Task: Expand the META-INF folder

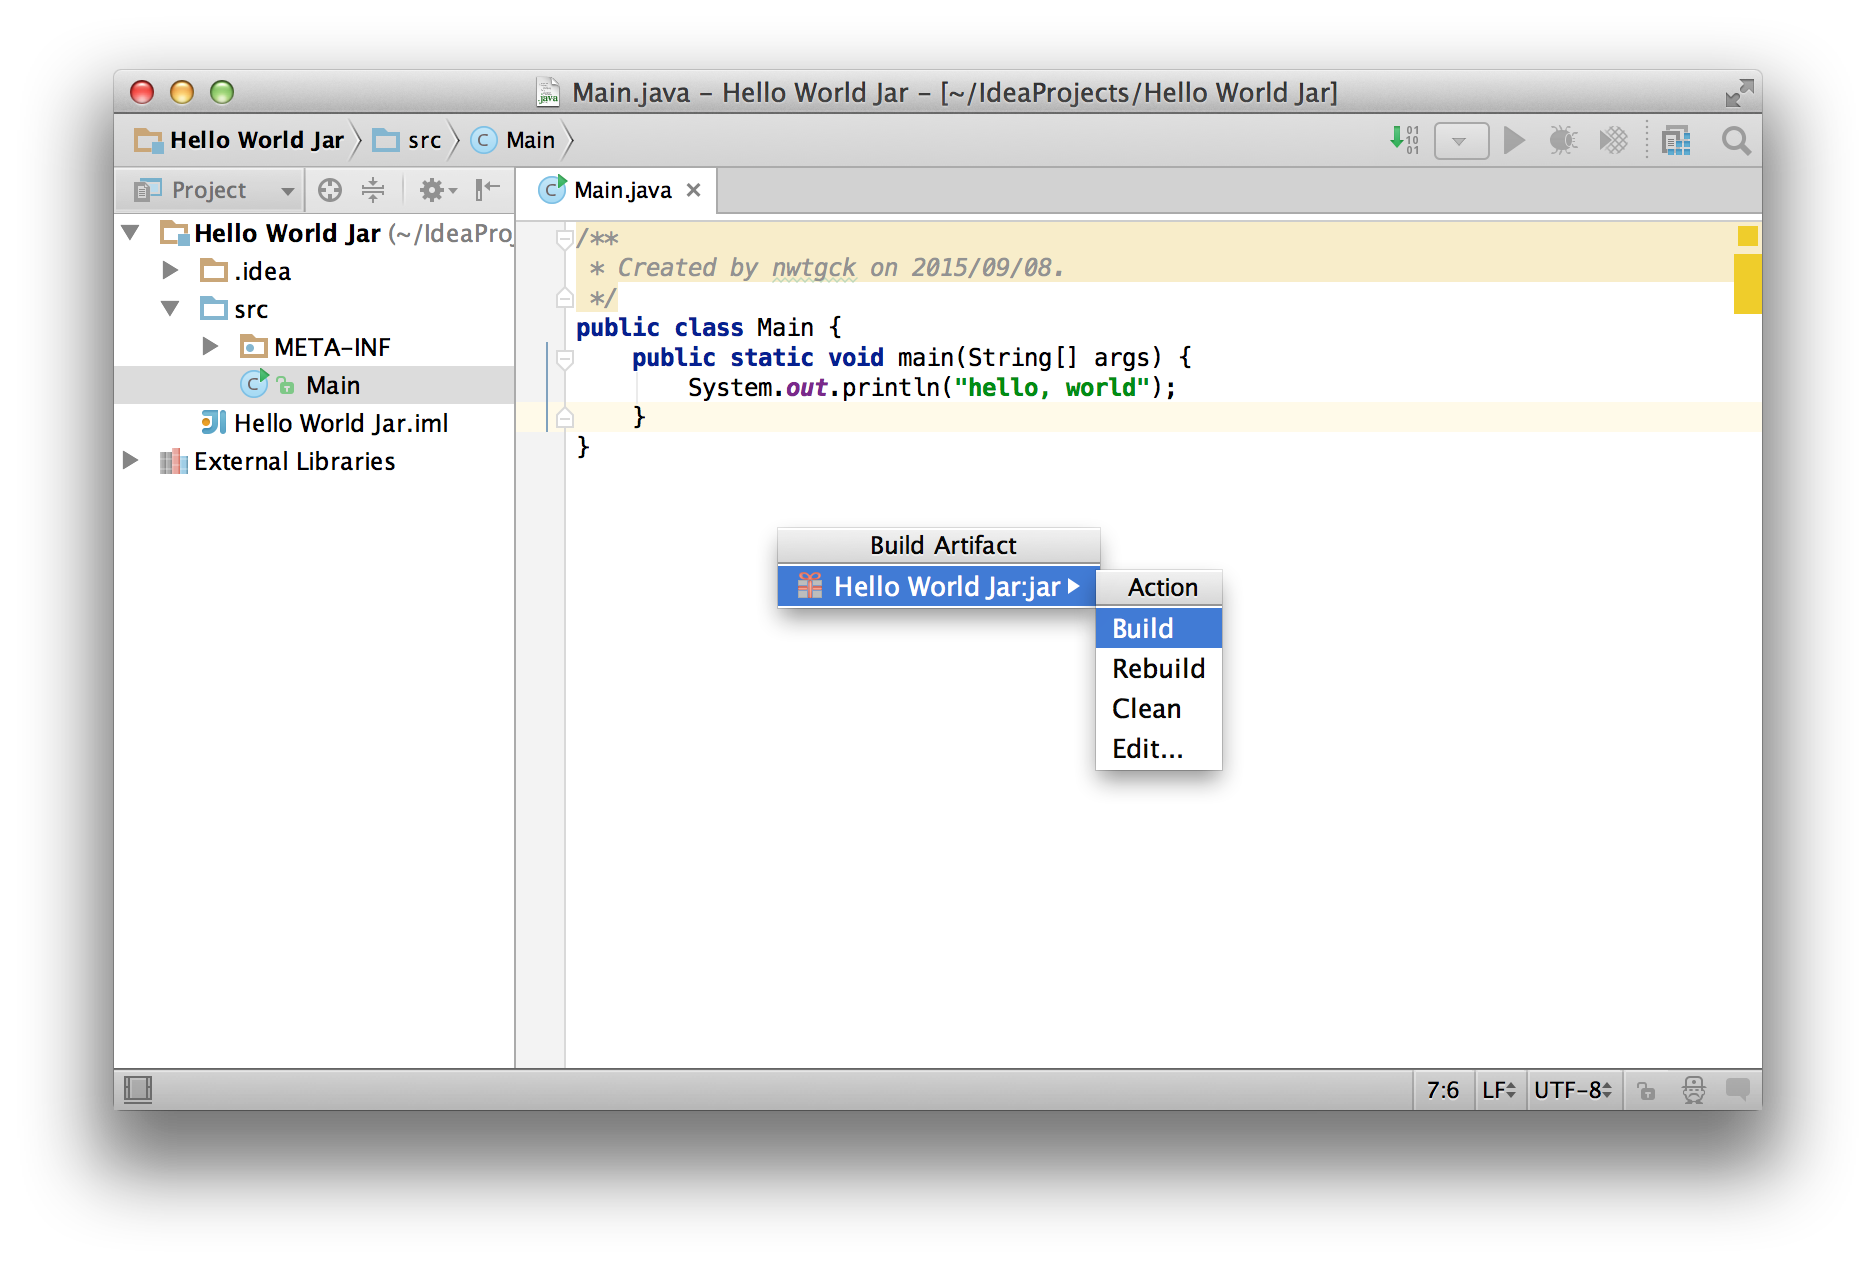Action: [211, 346]
